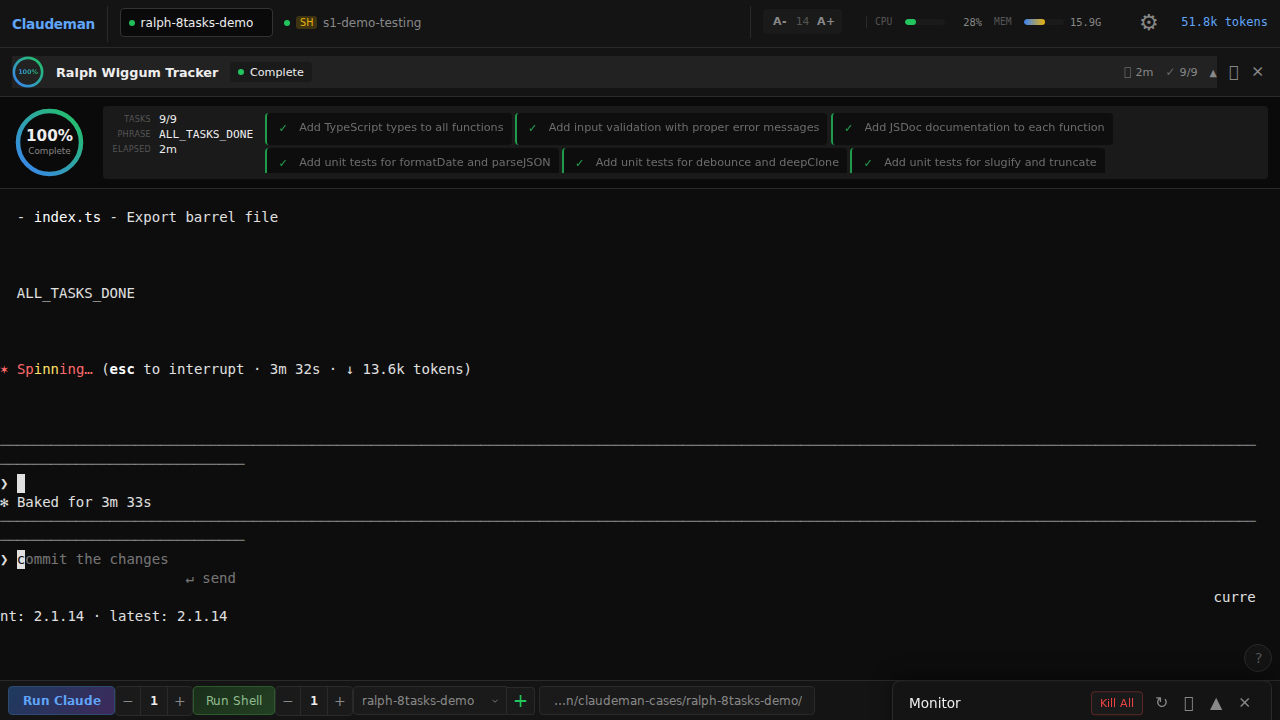Switch to the ralph-8tasks-demo tab
The height and width of the screenshot is (720, 1280).
point(196,22)
